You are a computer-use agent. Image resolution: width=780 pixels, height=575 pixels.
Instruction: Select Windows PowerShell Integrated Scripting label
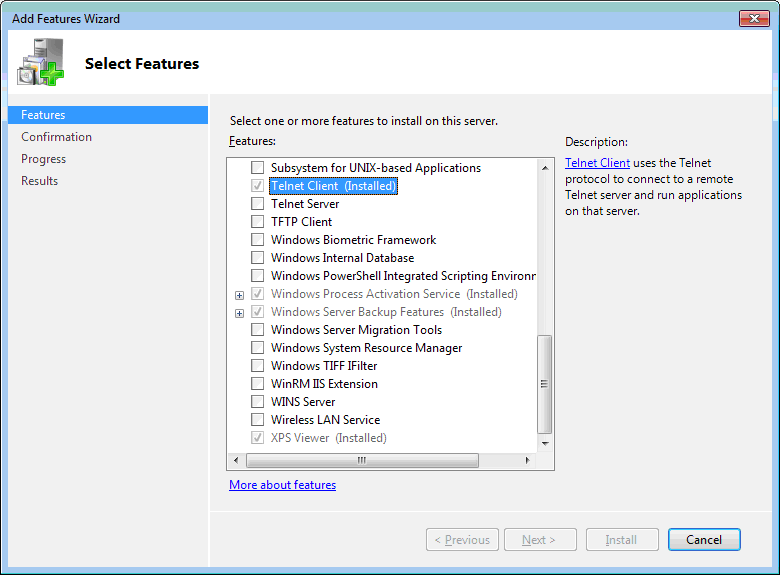click(403, 276)
